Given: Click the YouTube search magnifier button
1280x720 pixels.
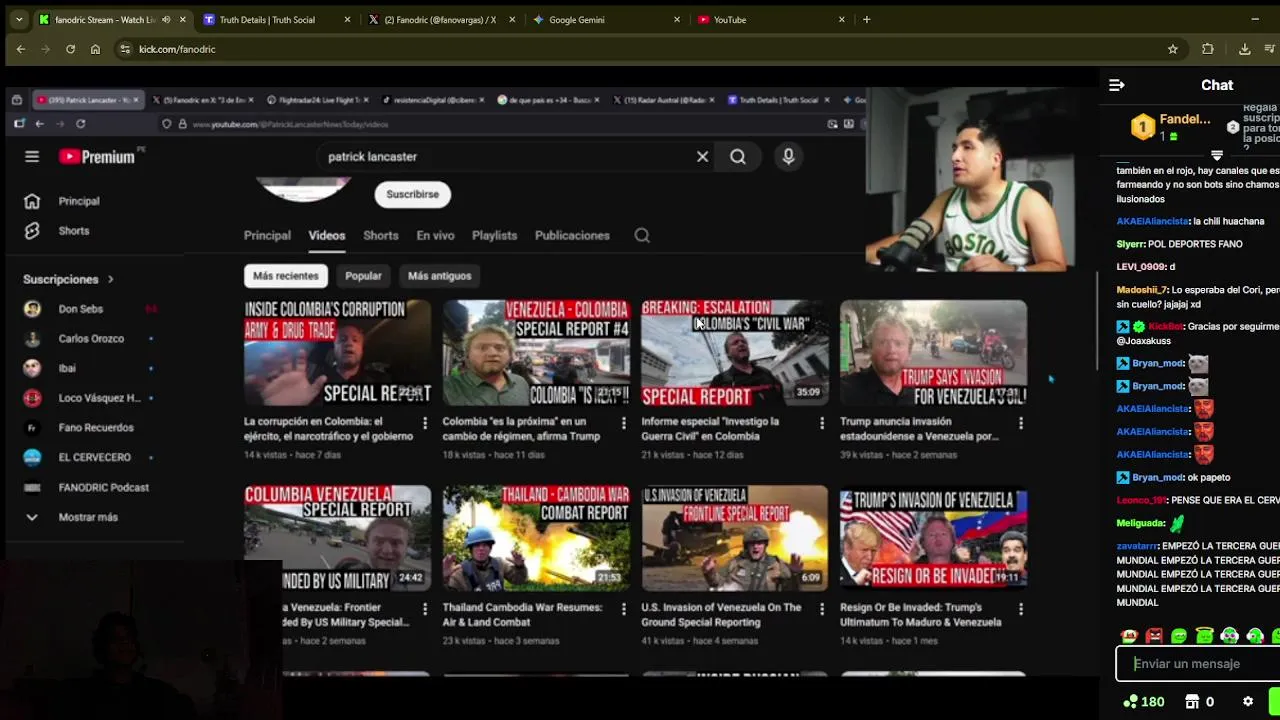Looking at the screenshot, I should tap(738, 156).
